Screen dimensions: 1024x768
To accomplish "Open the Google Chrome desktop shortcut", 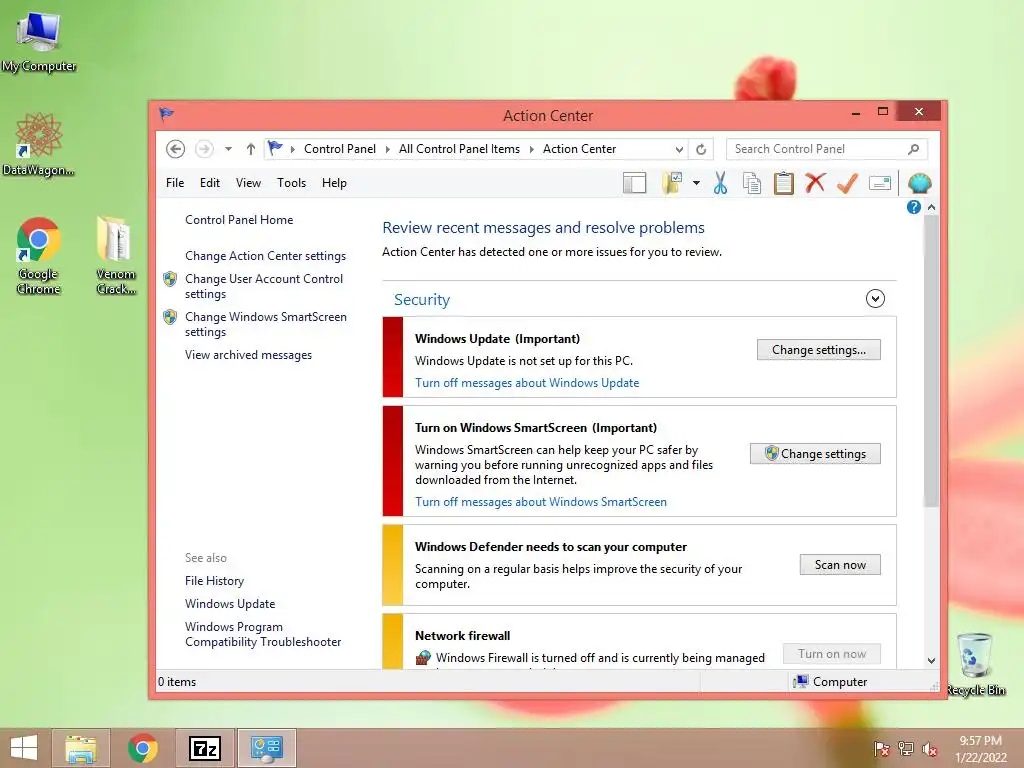I will (x=39, y=255).
